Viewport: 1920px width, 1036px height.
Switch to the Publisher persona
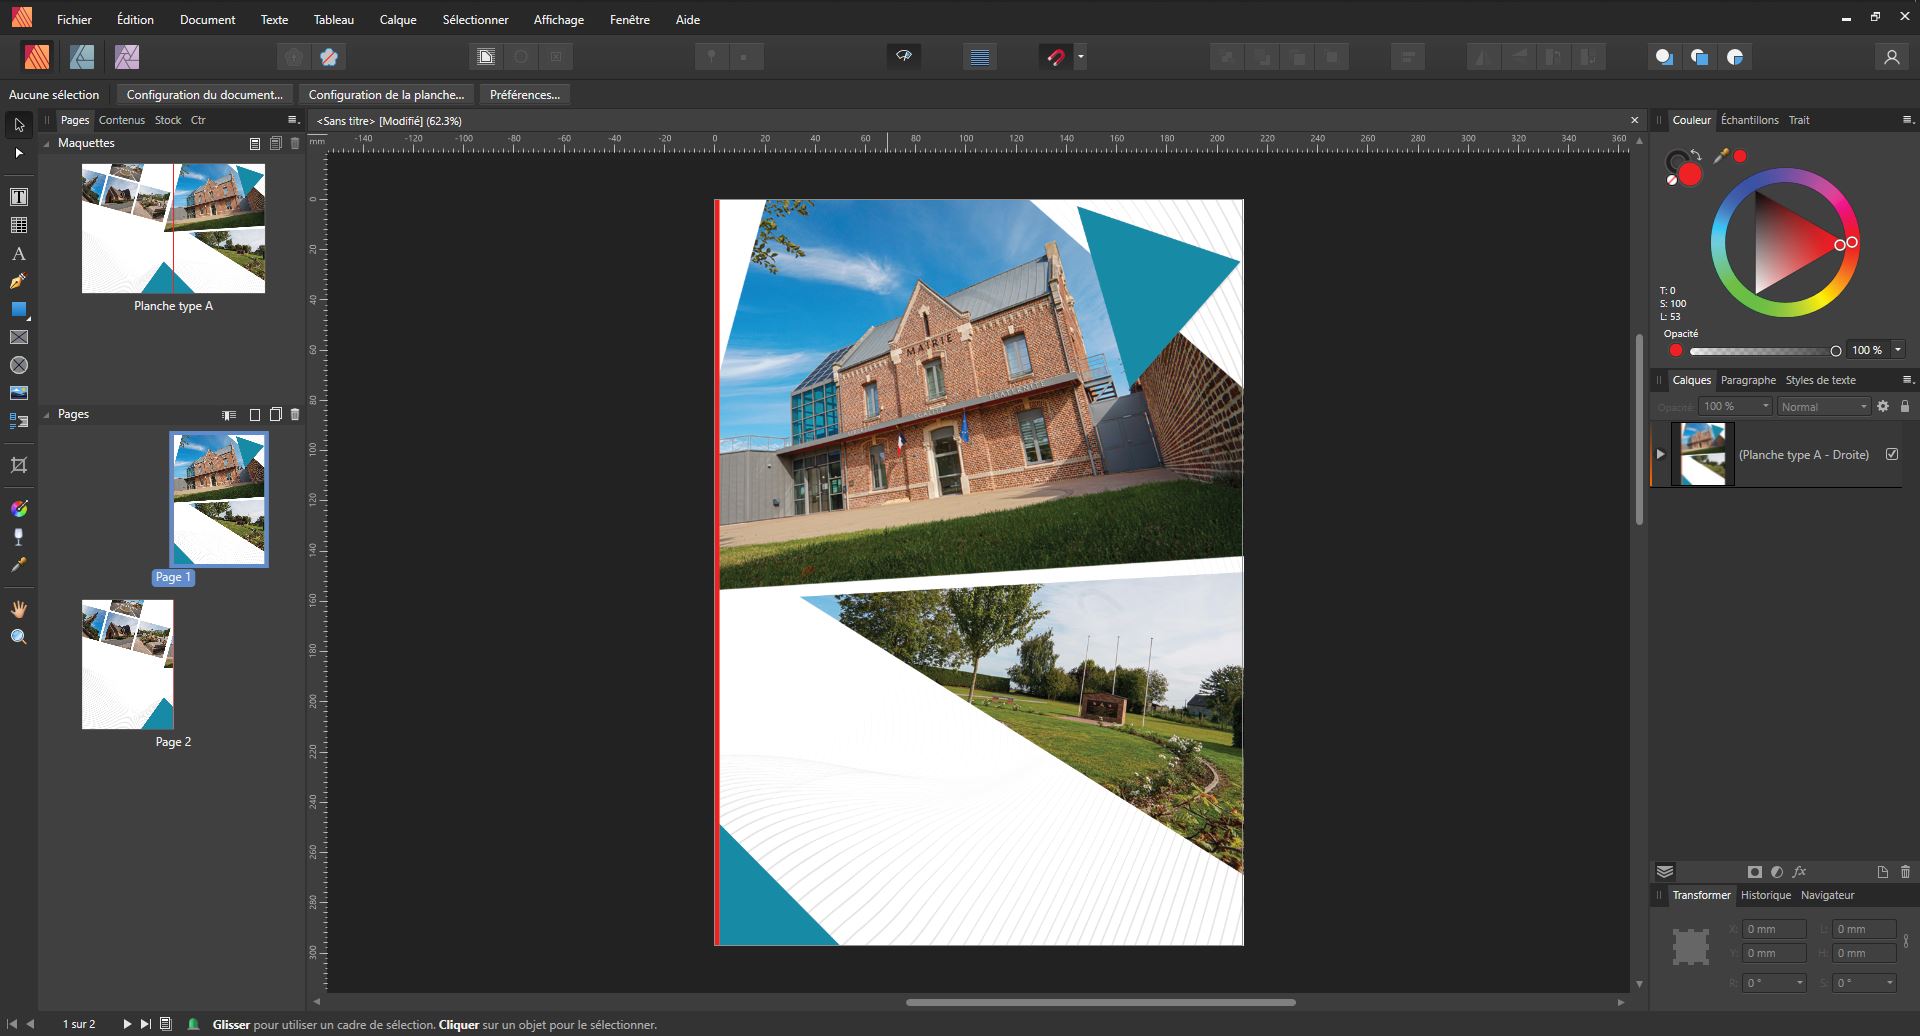[x=37, y=57]
